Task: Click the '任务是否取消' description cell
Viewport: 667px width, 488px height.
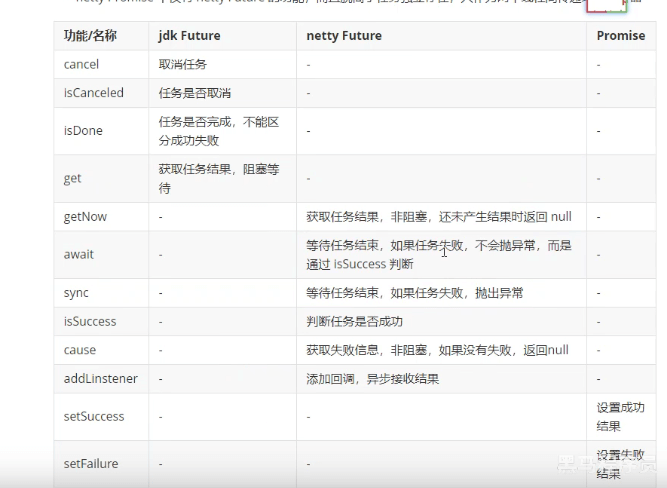Action: pos(222,93)
